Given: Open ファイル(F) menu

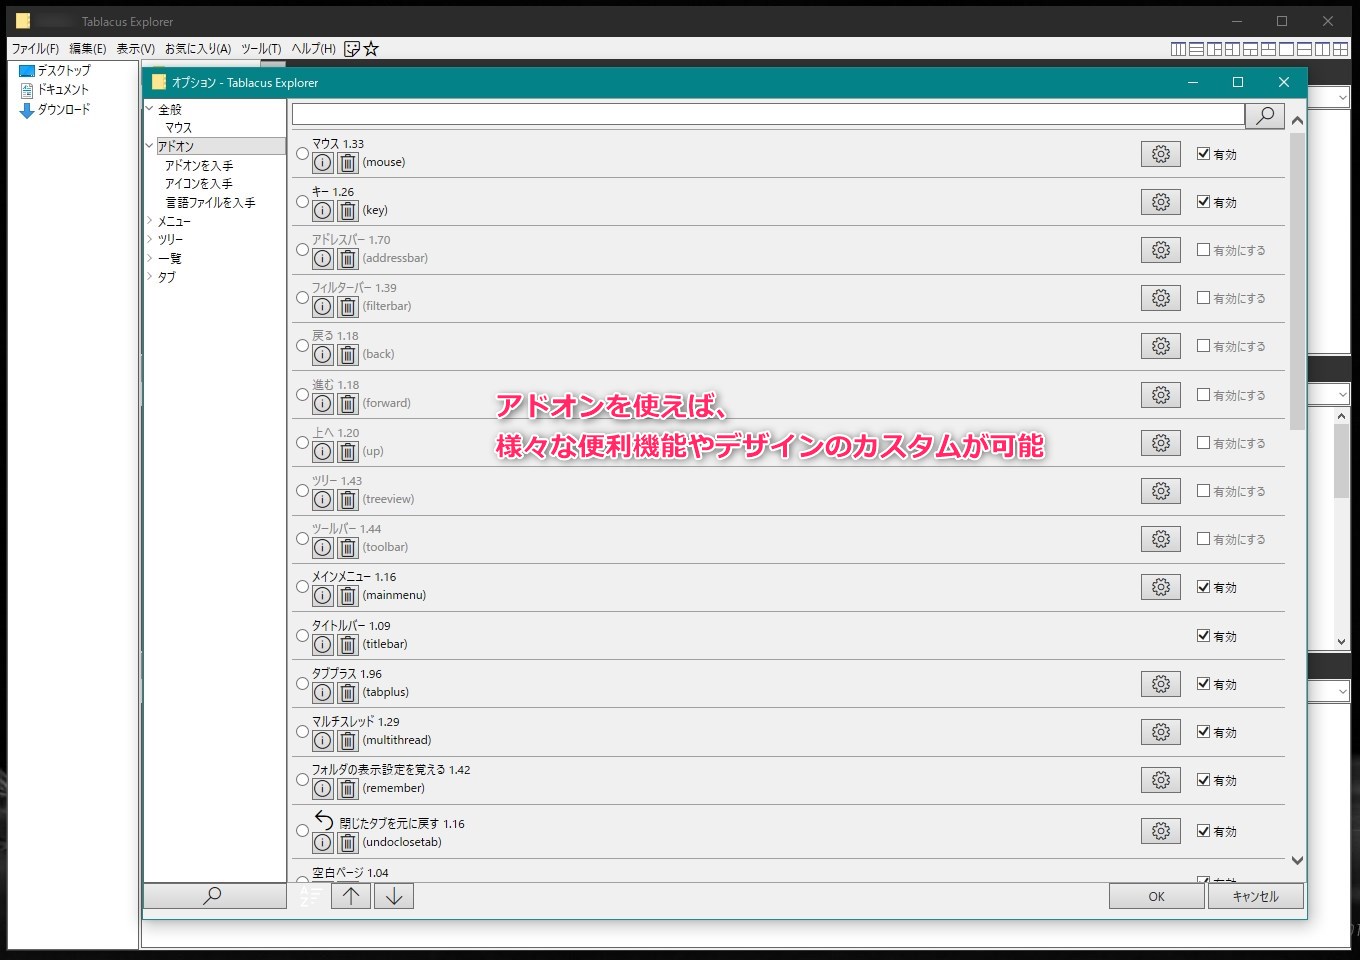Looking at the screenshot, I should (x=35, y=48).
